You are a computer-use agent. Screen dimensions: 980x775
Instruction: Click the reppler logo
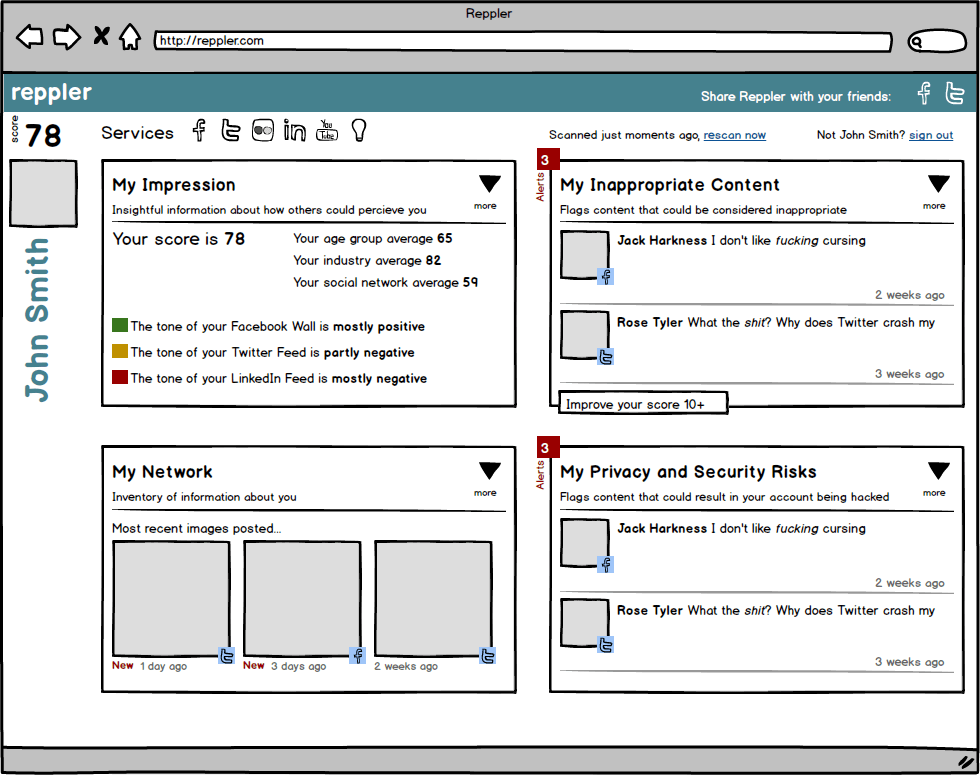coord(51,92)
